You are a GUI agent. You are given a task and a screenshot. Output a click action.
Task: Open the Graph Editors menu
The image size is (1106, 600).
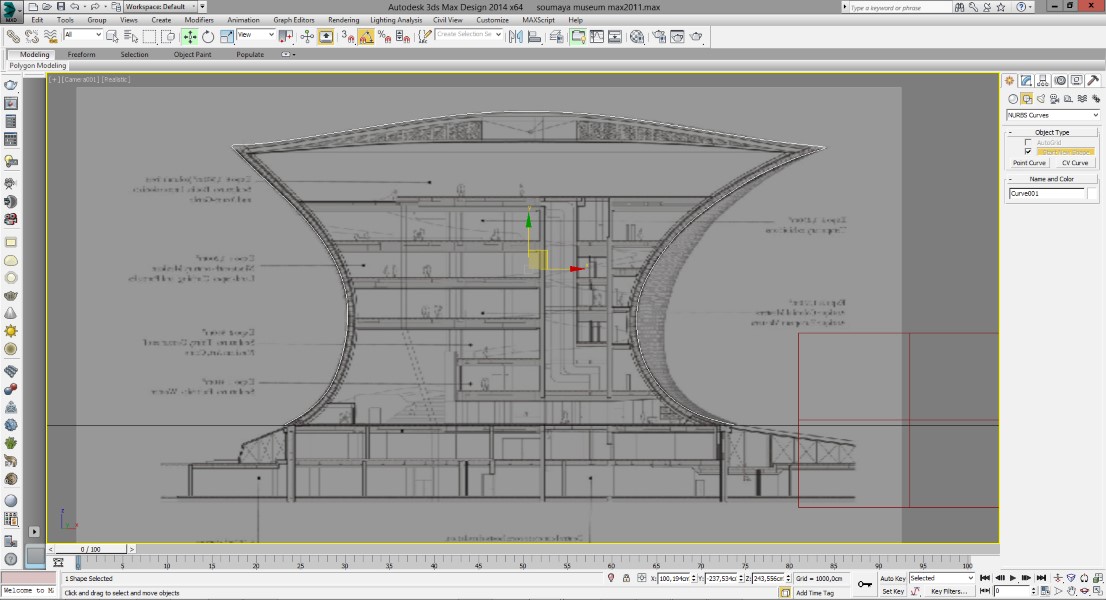click(x=293, y=20)
